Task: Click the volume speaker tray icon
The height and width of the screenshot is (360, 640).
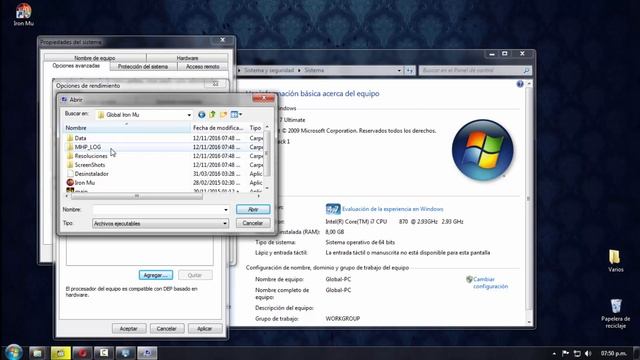Action: 588,353
